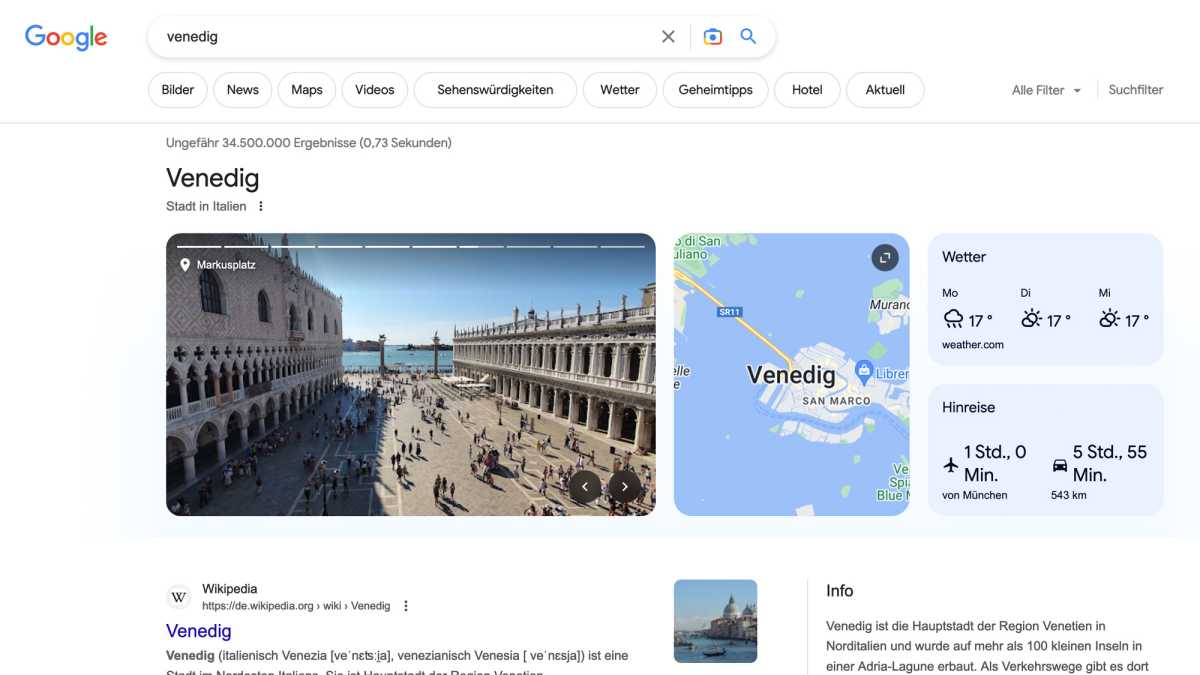Click Wednesday's partly cloudy weather icon
The width and height of the screenshot is (1200, 675).
pyautogui.click(x=1109, y=319)
